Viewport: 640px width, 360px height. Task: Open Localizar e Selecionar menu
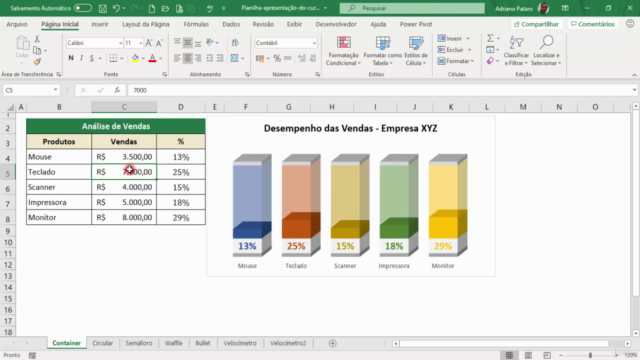pos(546,51)
